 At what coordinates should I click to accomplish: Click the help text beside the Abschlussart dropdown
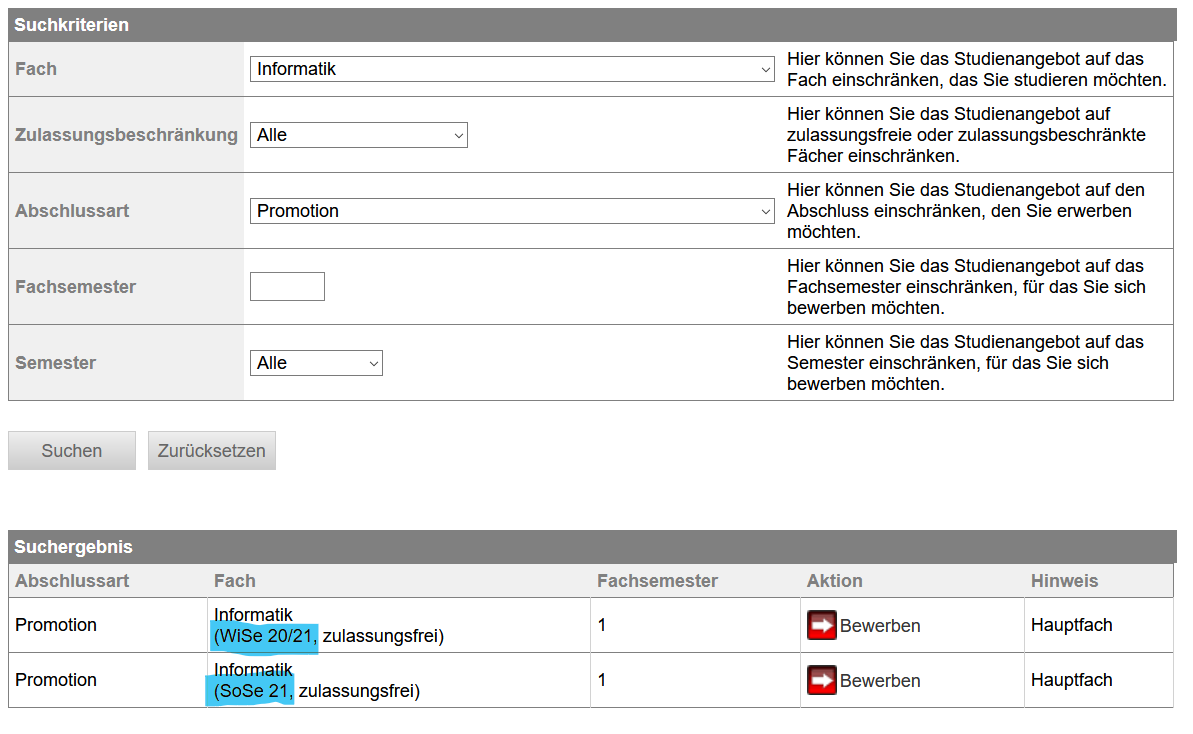coord(966,211)
